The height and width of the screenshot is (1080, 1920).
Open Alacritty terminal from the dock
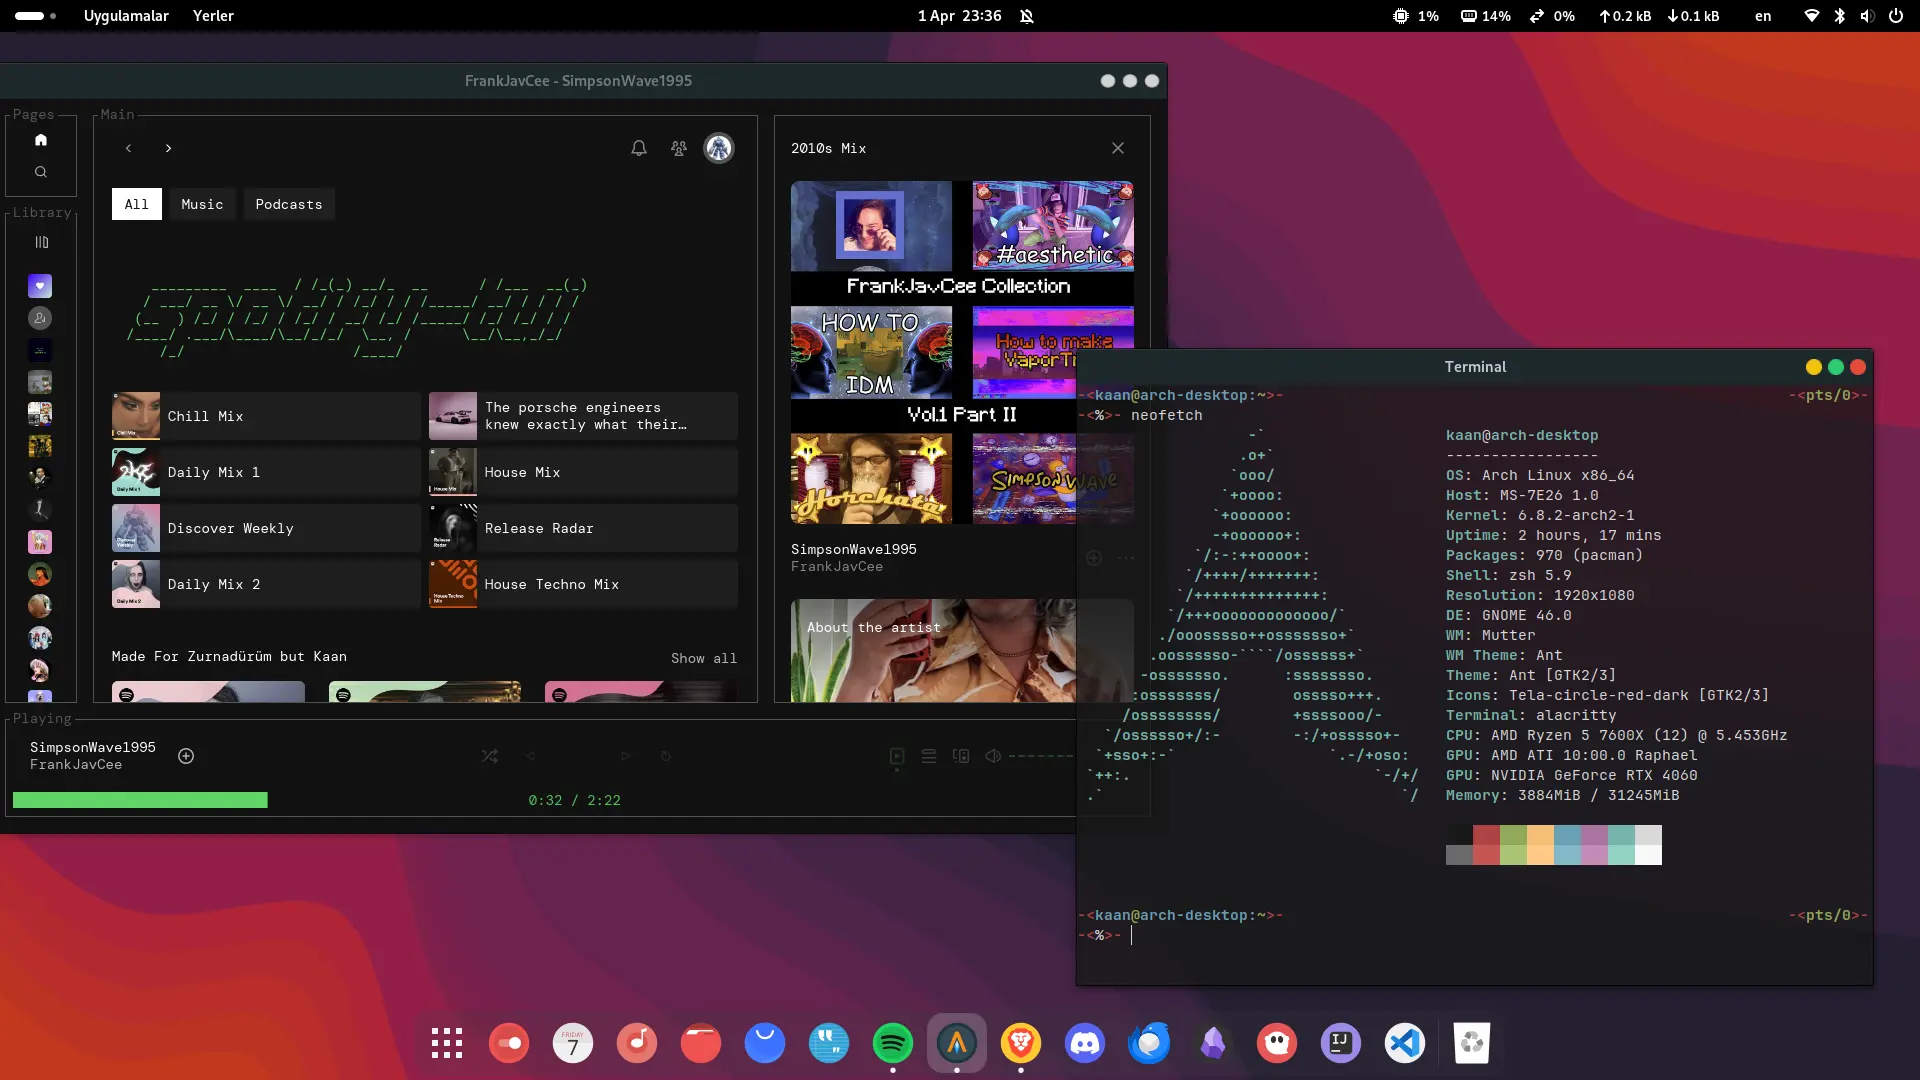957,1043
